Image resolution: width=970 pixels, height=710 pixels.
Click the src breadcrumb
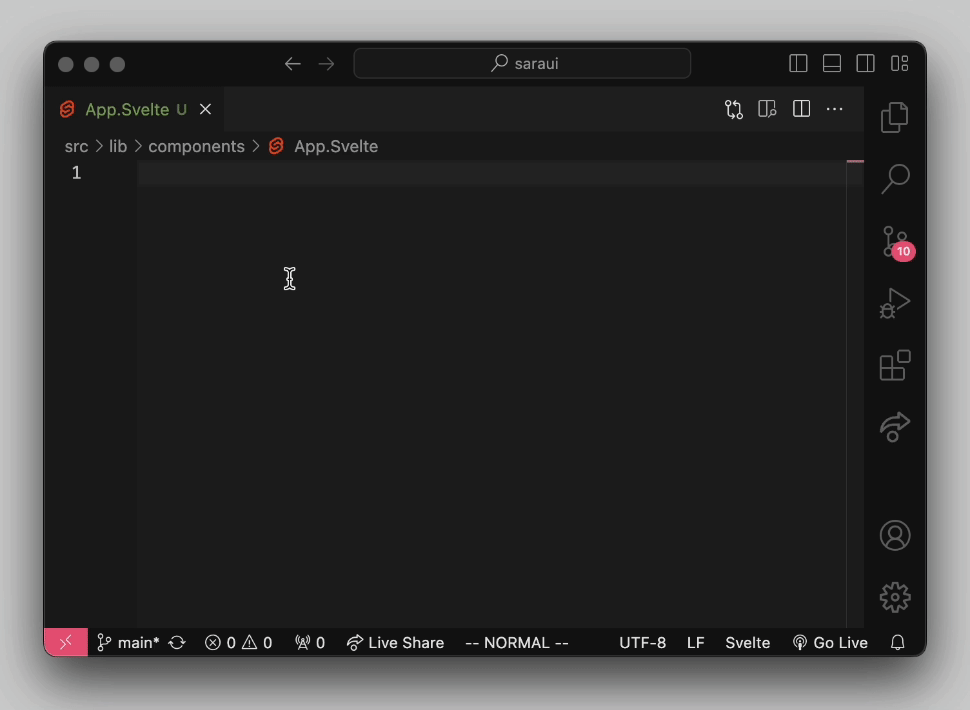tap(76, 147)
